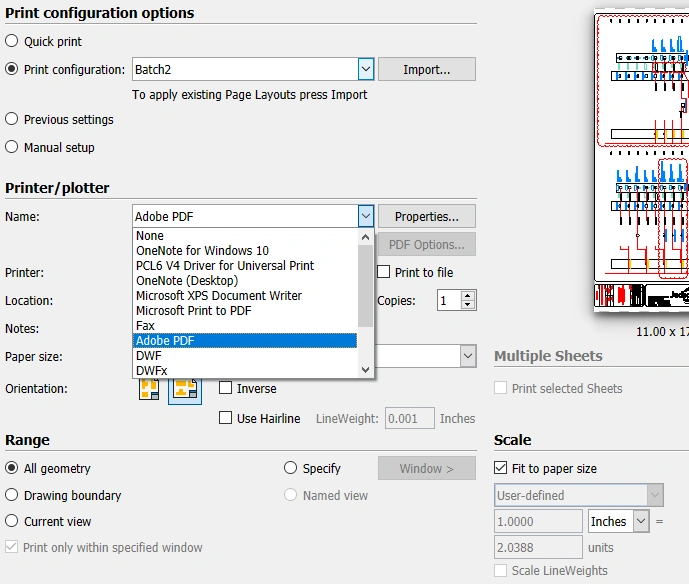Open the Paper size dropdown arrow
Image resolution: width=689 pixels, height=584 pixels.
(x=468, y=356)
